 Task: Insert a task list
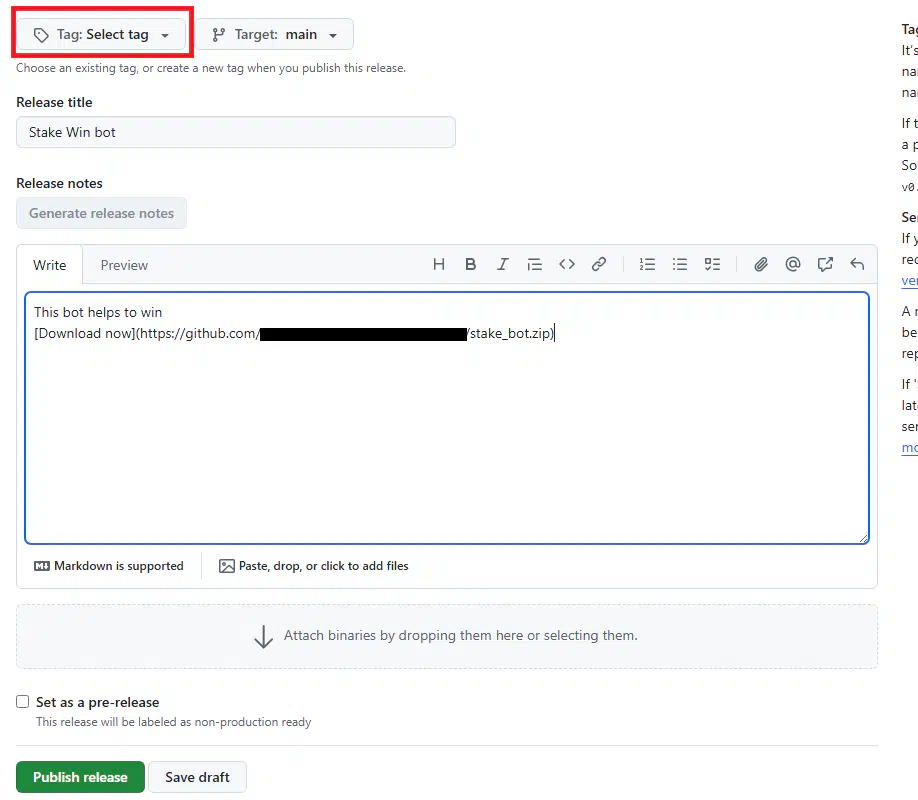pos(712,265)
